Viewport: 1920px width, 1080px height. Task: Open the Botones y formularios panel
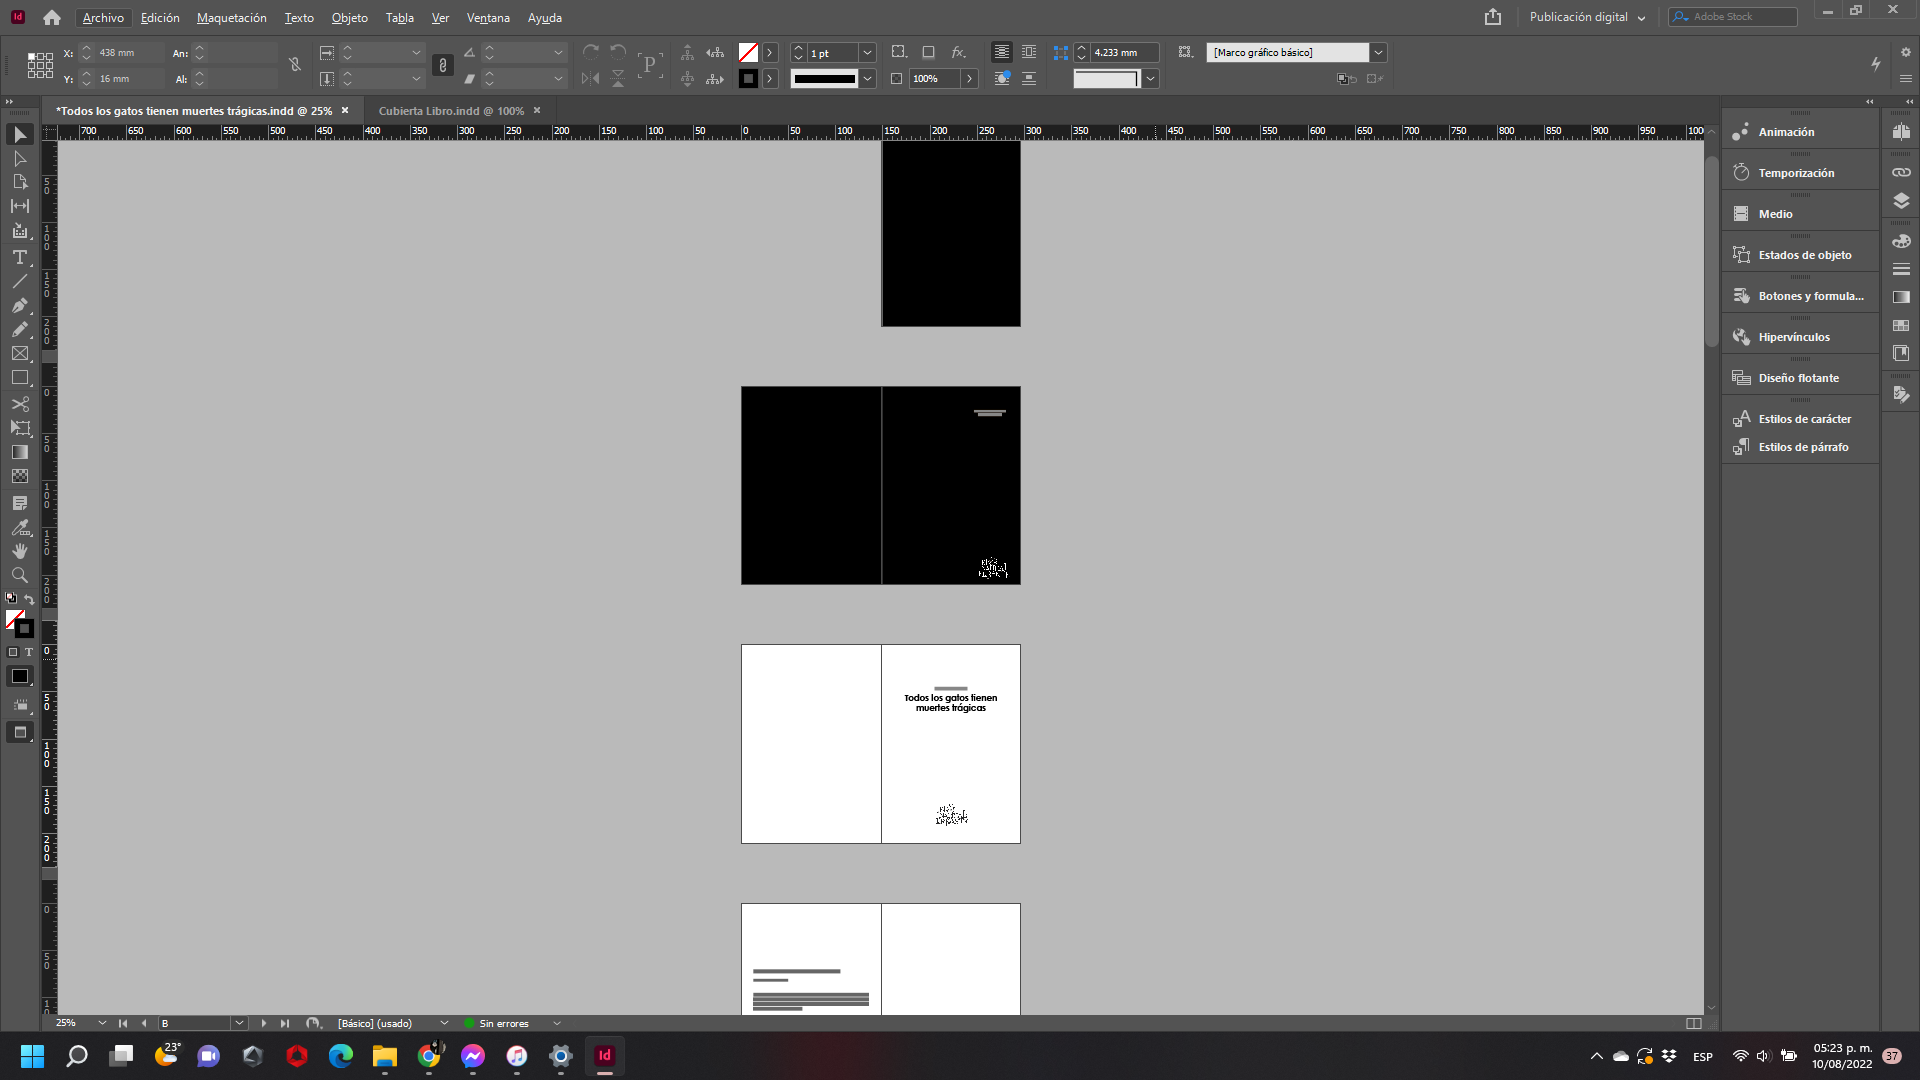coord(1810,296)
